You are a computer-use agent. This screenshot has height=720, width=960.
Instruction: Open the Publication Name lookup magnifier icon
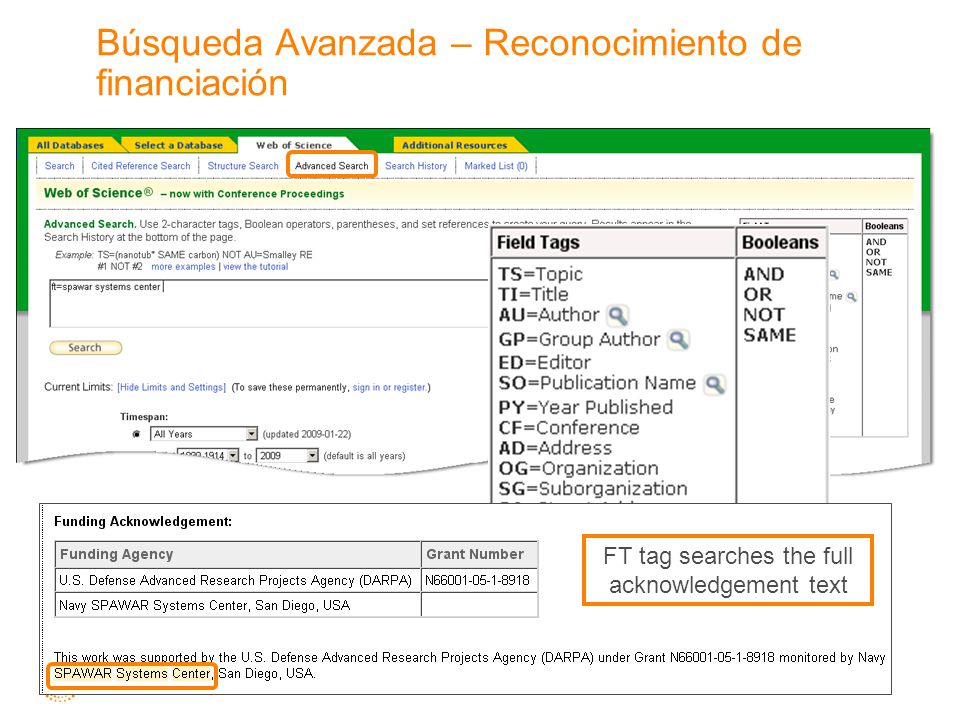click(x=714, y=384)
